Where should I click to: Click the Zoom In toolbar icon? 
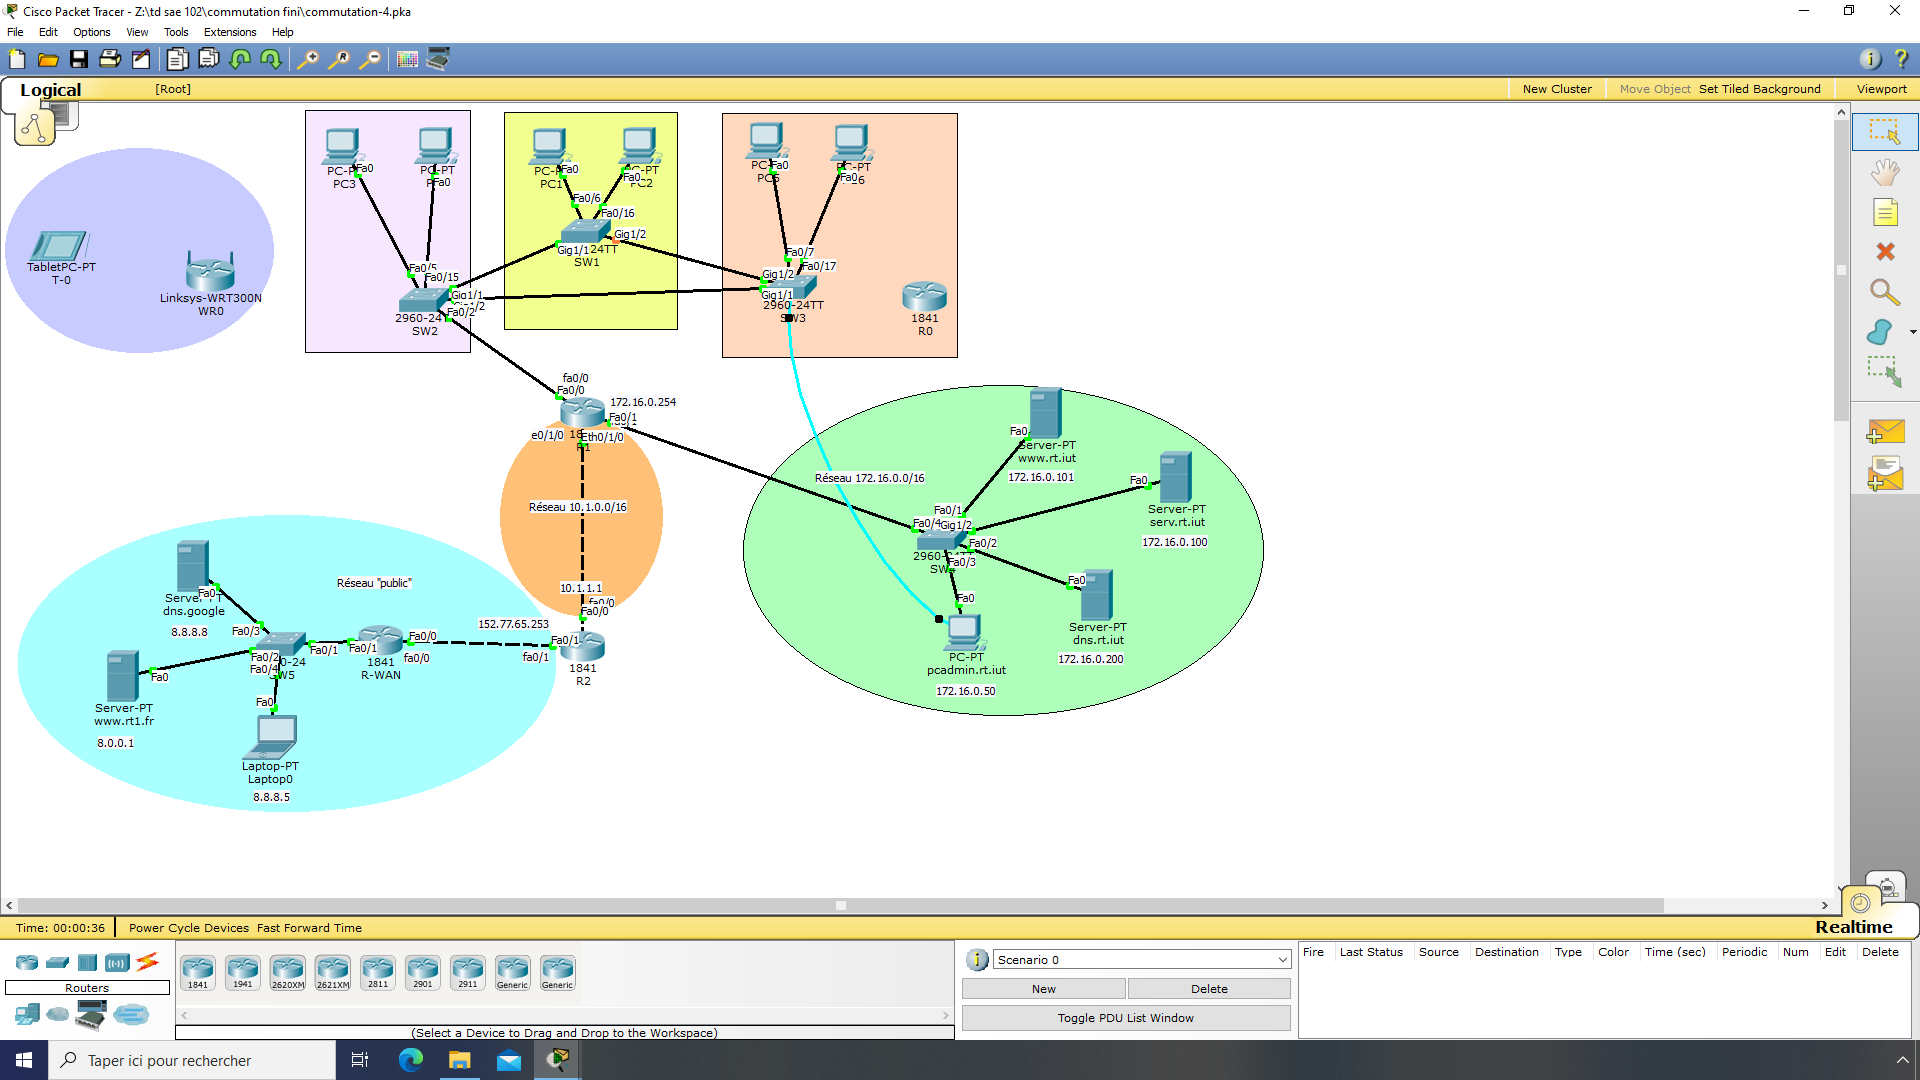(308, 59)
